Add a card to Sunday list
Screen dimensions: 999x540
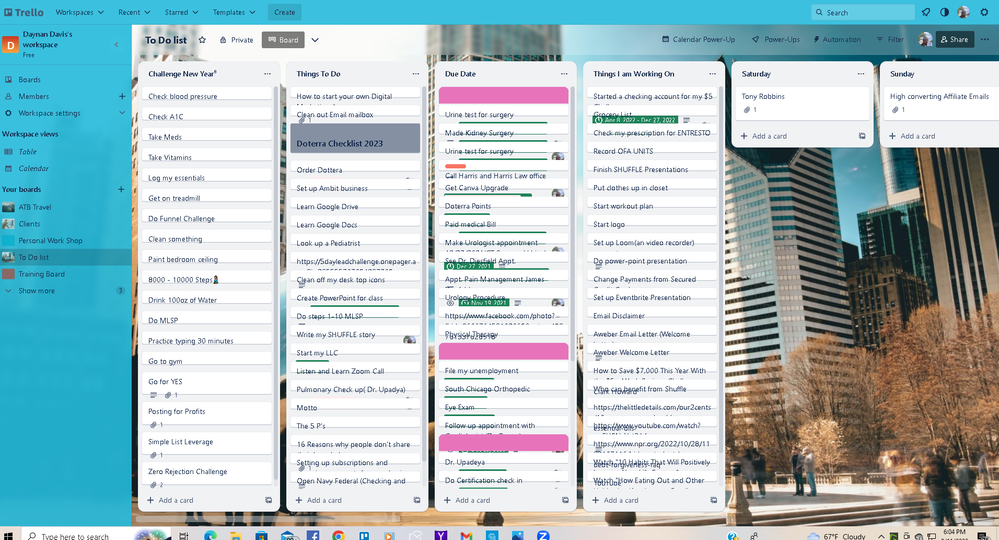click(912, 136)
